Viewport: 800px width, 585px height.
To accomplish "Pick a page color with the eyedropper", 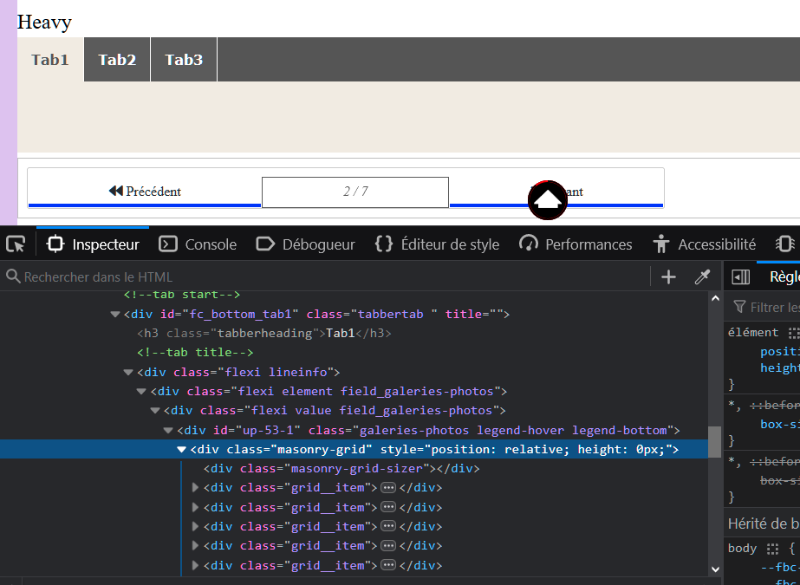I will click(702, 277).
